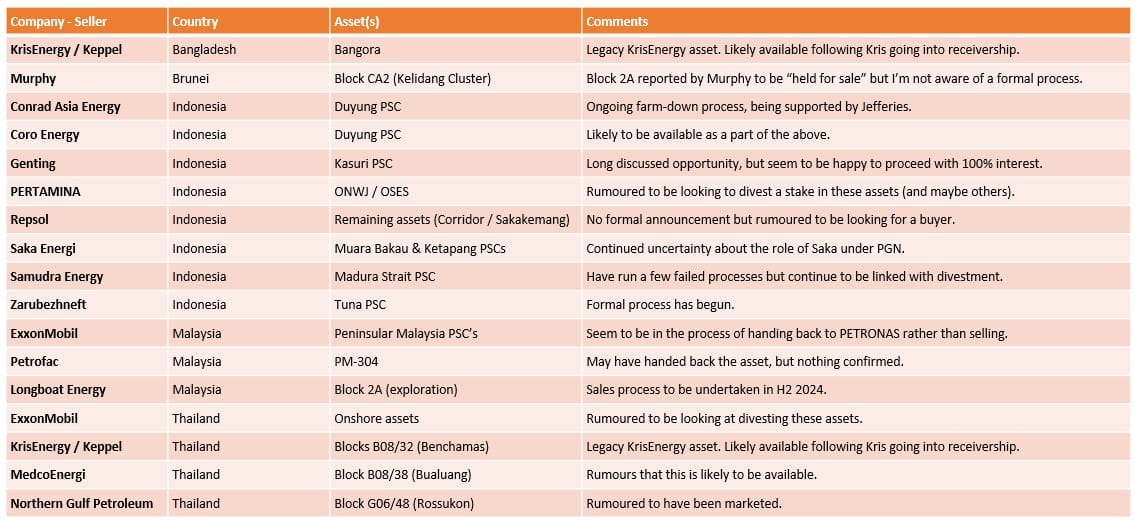Viewport: 1135px width, 520px height.
Task: Click the PERTAMINA company cell
Action: [x=45, y=191]
